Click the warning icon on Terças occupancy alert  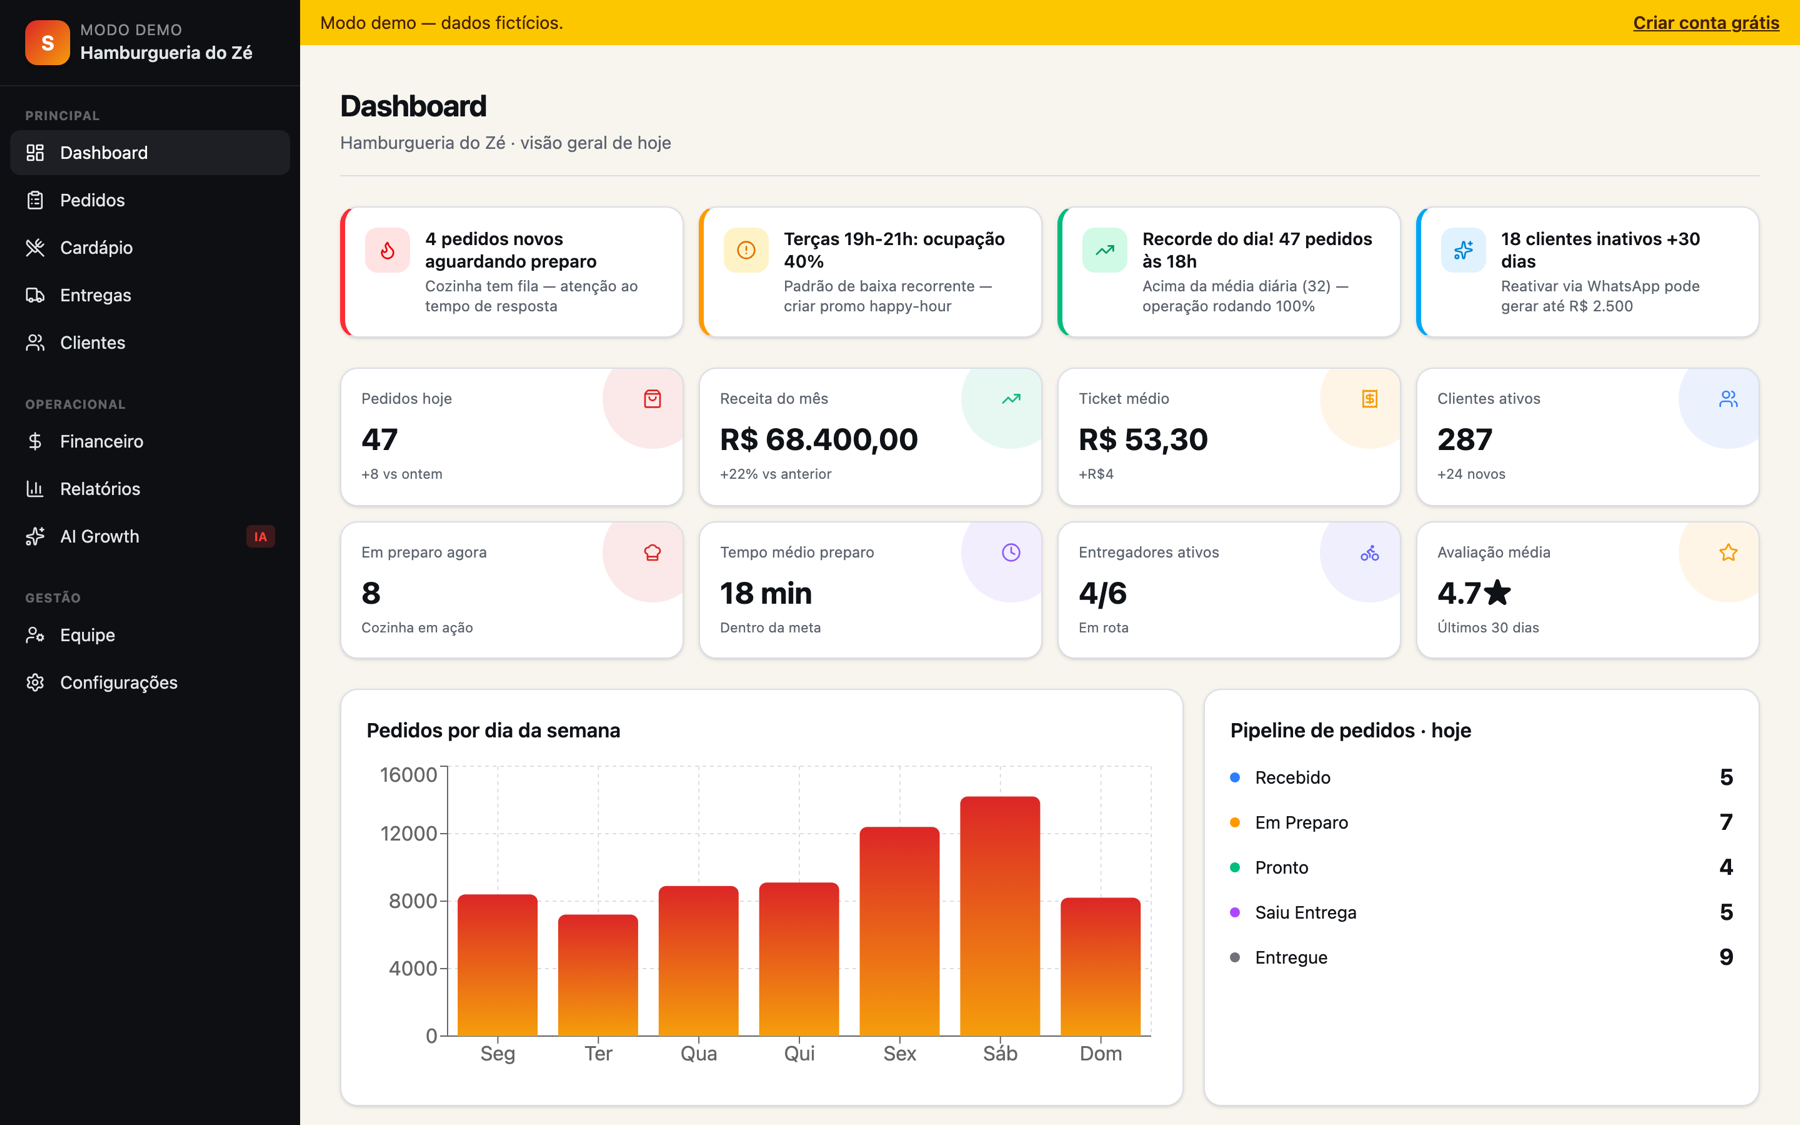point(746,250)
